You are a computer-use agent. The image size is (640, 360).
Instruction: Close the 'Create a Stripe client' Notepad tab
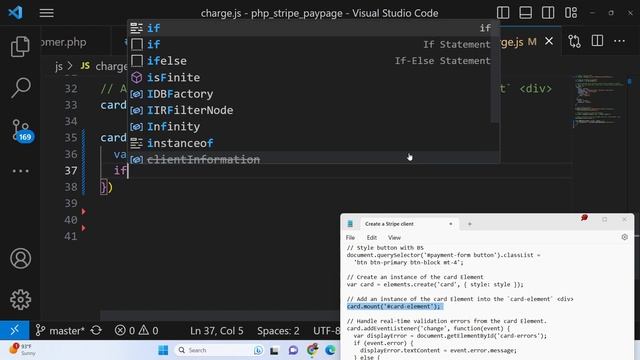click(x=451, y=224)
